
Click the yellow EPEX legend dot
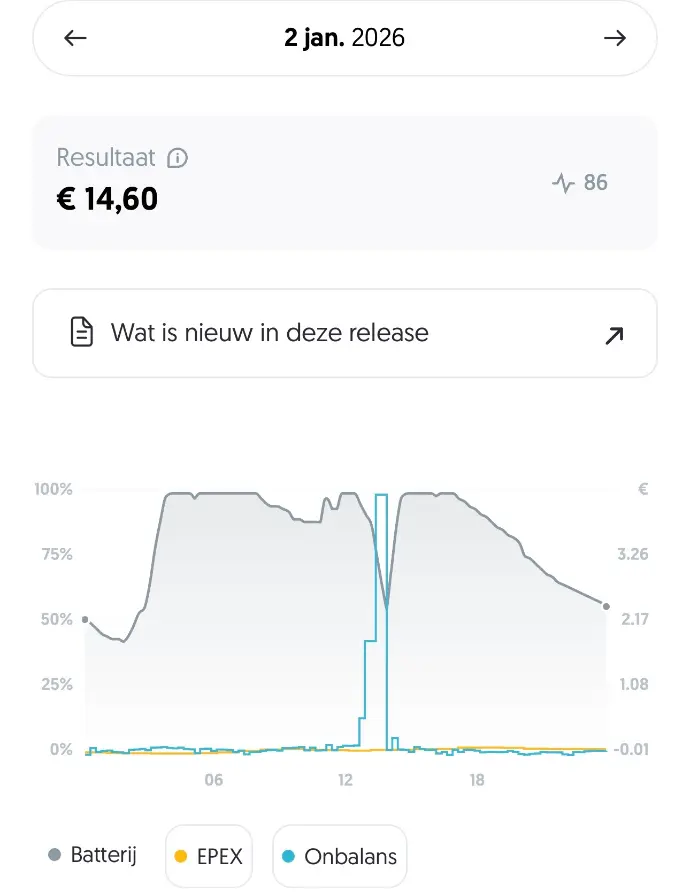[x=181, y=856]
